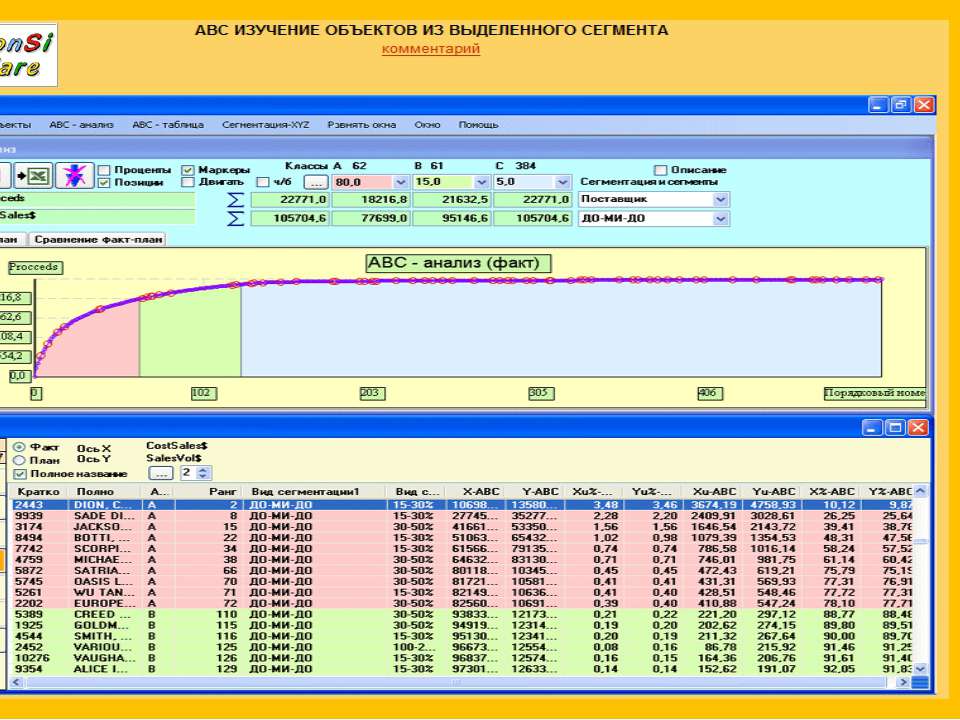Open the class A 80,0 dropdown
960x720 pixels.
(x=400, y=182)
